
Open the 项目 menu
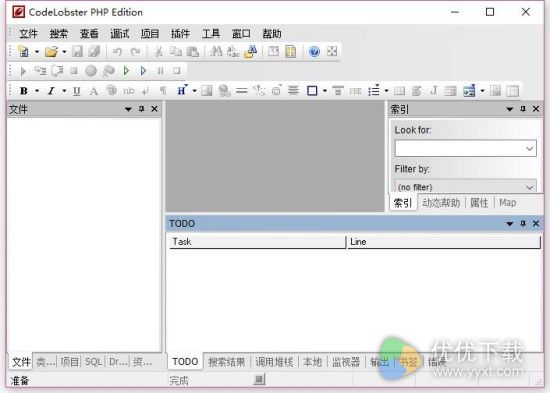pyautogui.click(x=150, y=34)
